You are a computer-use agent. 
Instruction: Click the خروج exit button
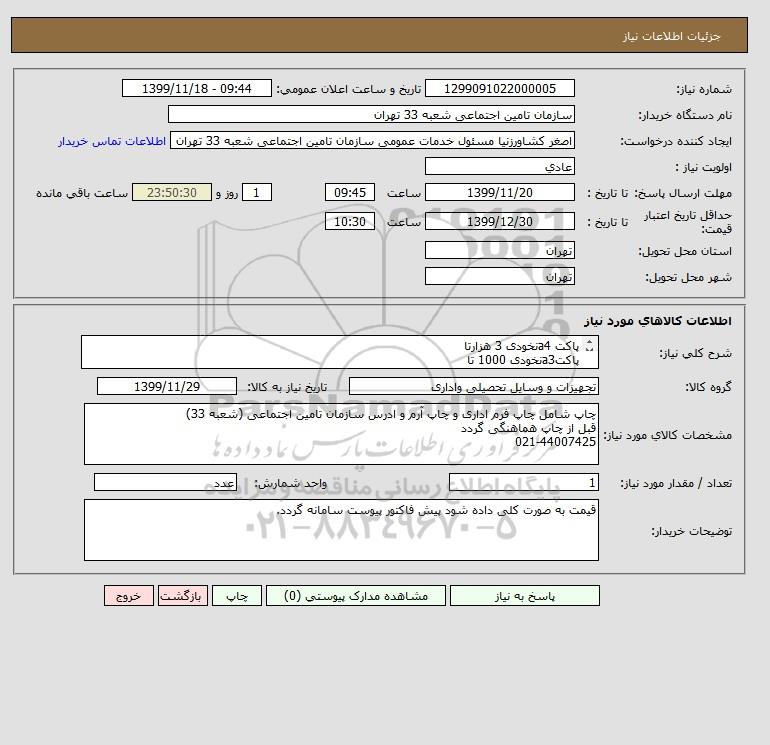point(129,596)
